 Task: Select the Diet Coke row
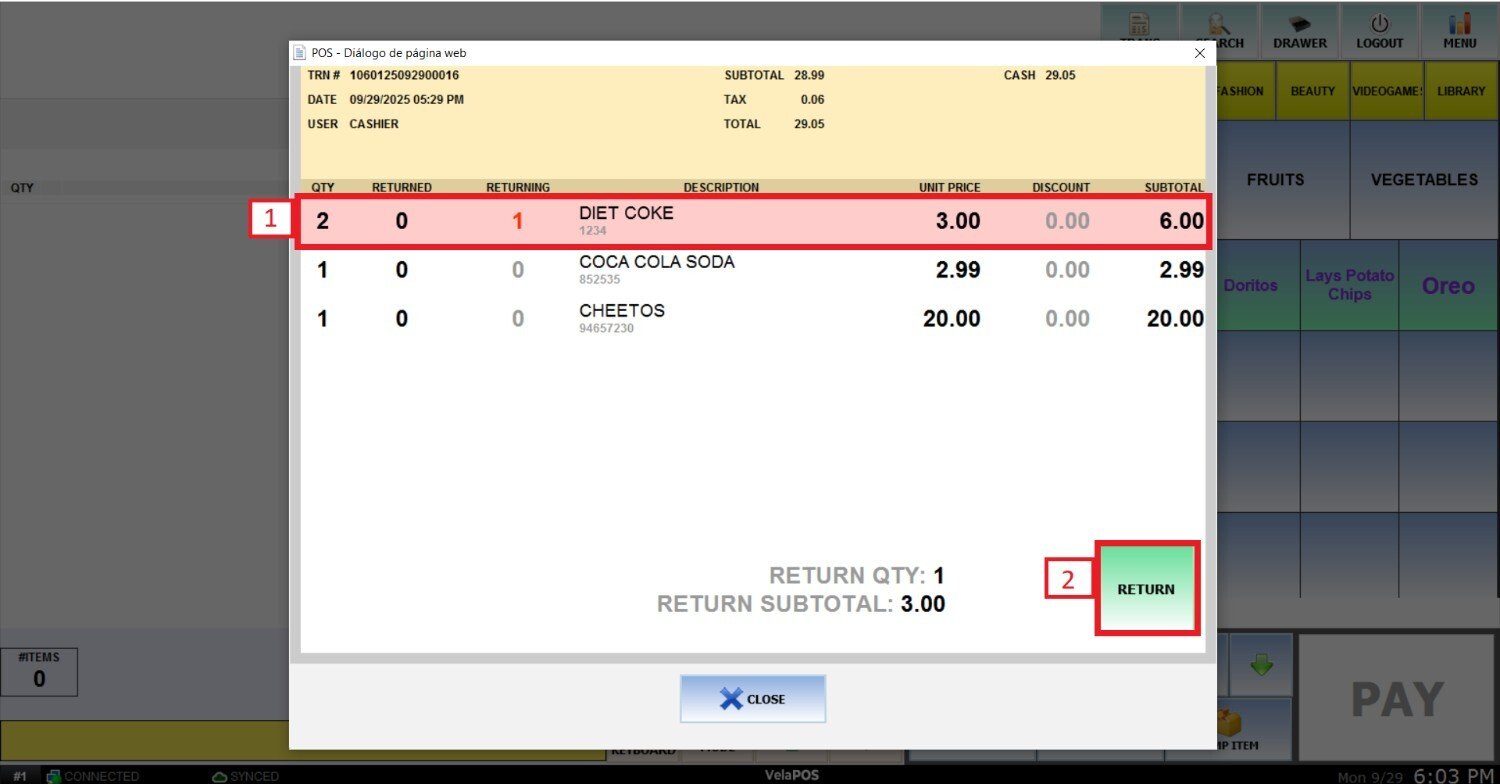click(x=750, y=221)
